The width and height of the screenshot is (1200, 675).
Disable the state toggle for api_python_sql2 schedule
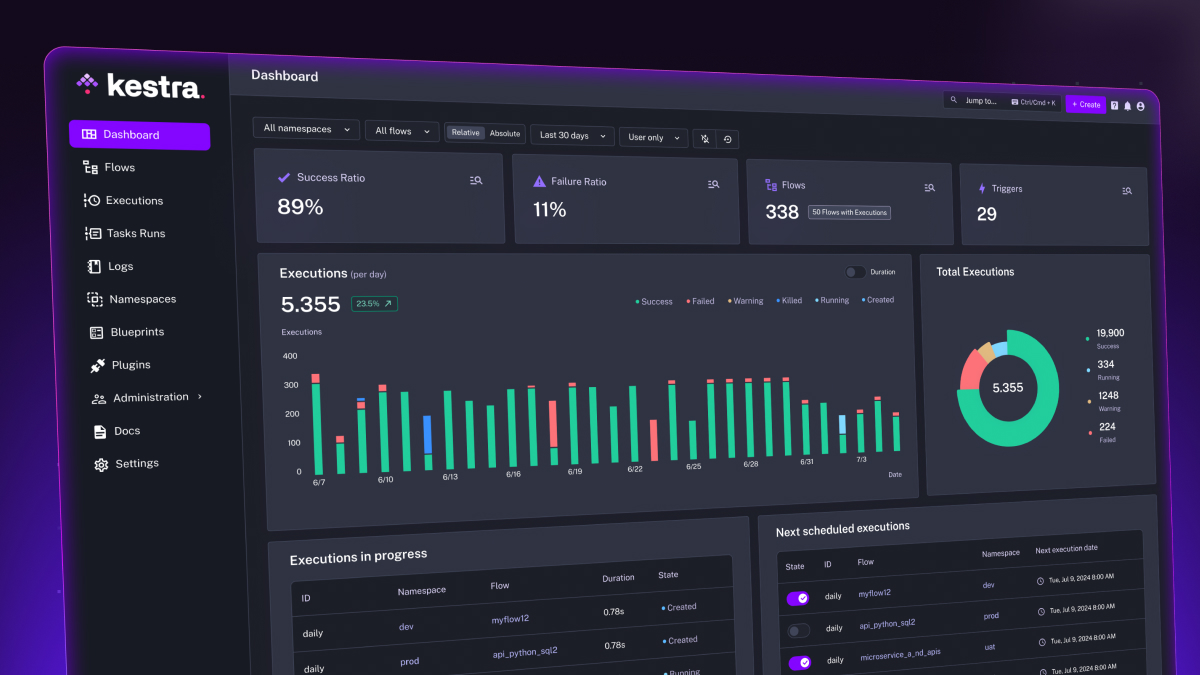(x=797, y=630)
